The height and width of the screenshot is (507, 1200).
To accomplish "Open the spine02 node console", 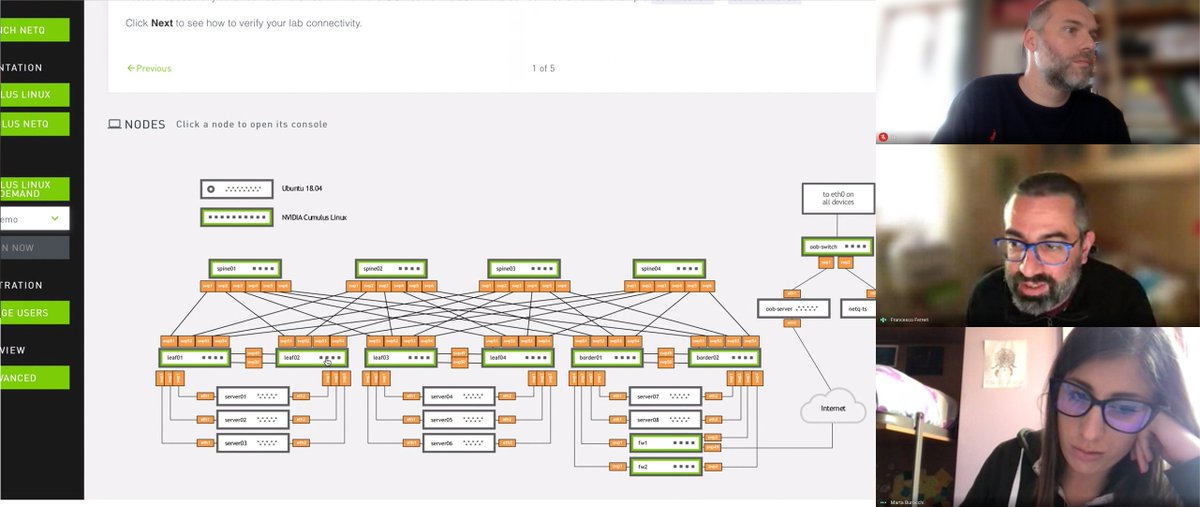I will 391,268.
